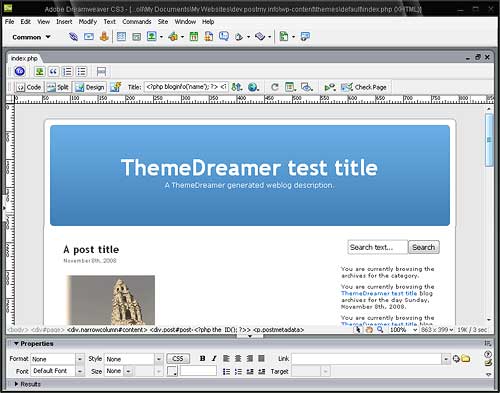Open the text color swatch picker
500x393 pixels.
click(172, 371)
